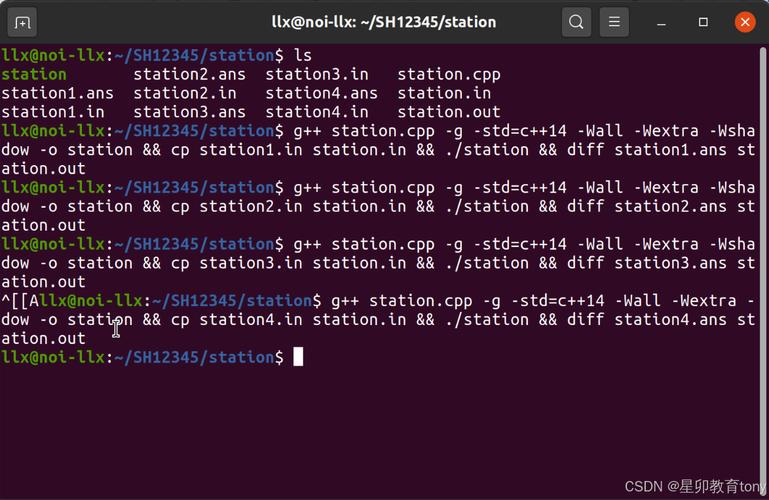Click station.cpp in the ls output
The height and width of the screenshot is (500, 769).
[x=449, y=75]
